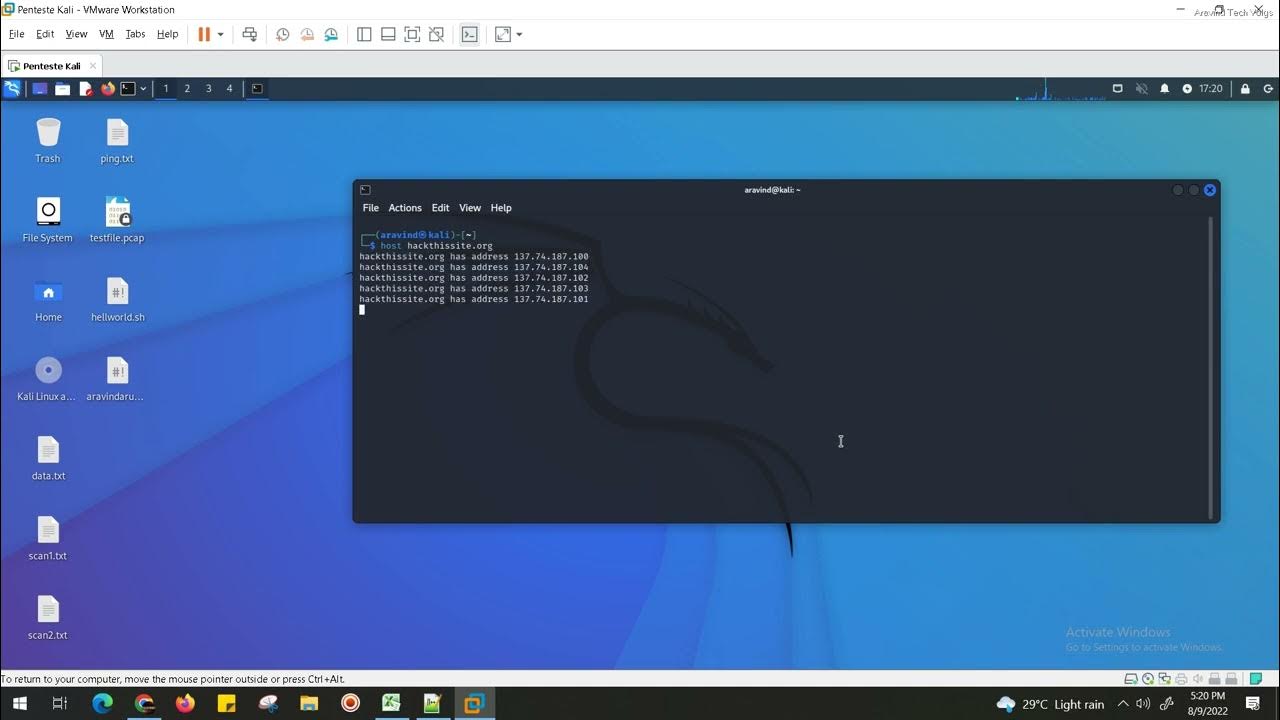Click the Kali log out icon
This screenshot has width=1280, height=720.
click(1266, 88)
